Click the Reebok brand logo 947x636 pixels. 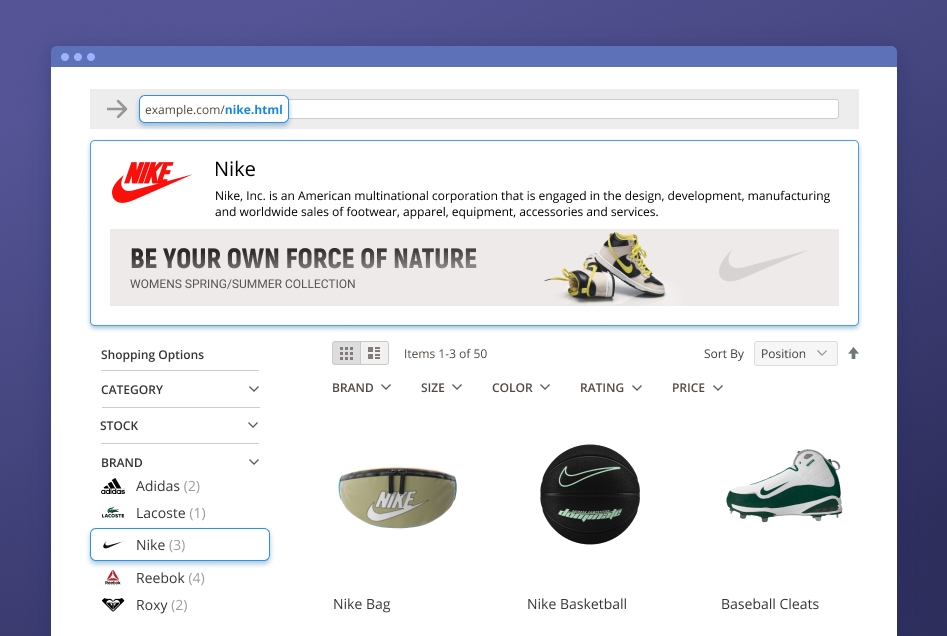(113, 578)
